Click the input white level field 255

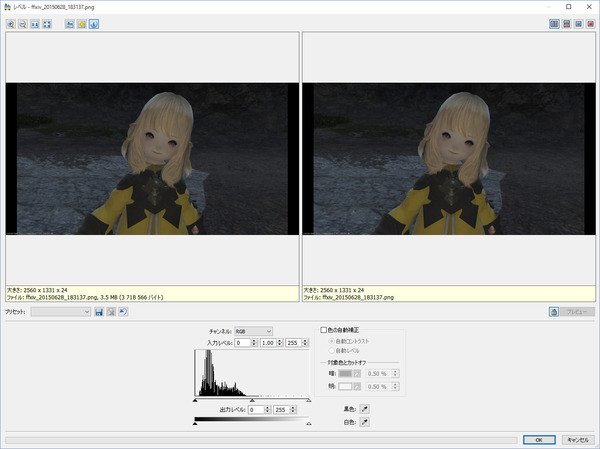293,343
